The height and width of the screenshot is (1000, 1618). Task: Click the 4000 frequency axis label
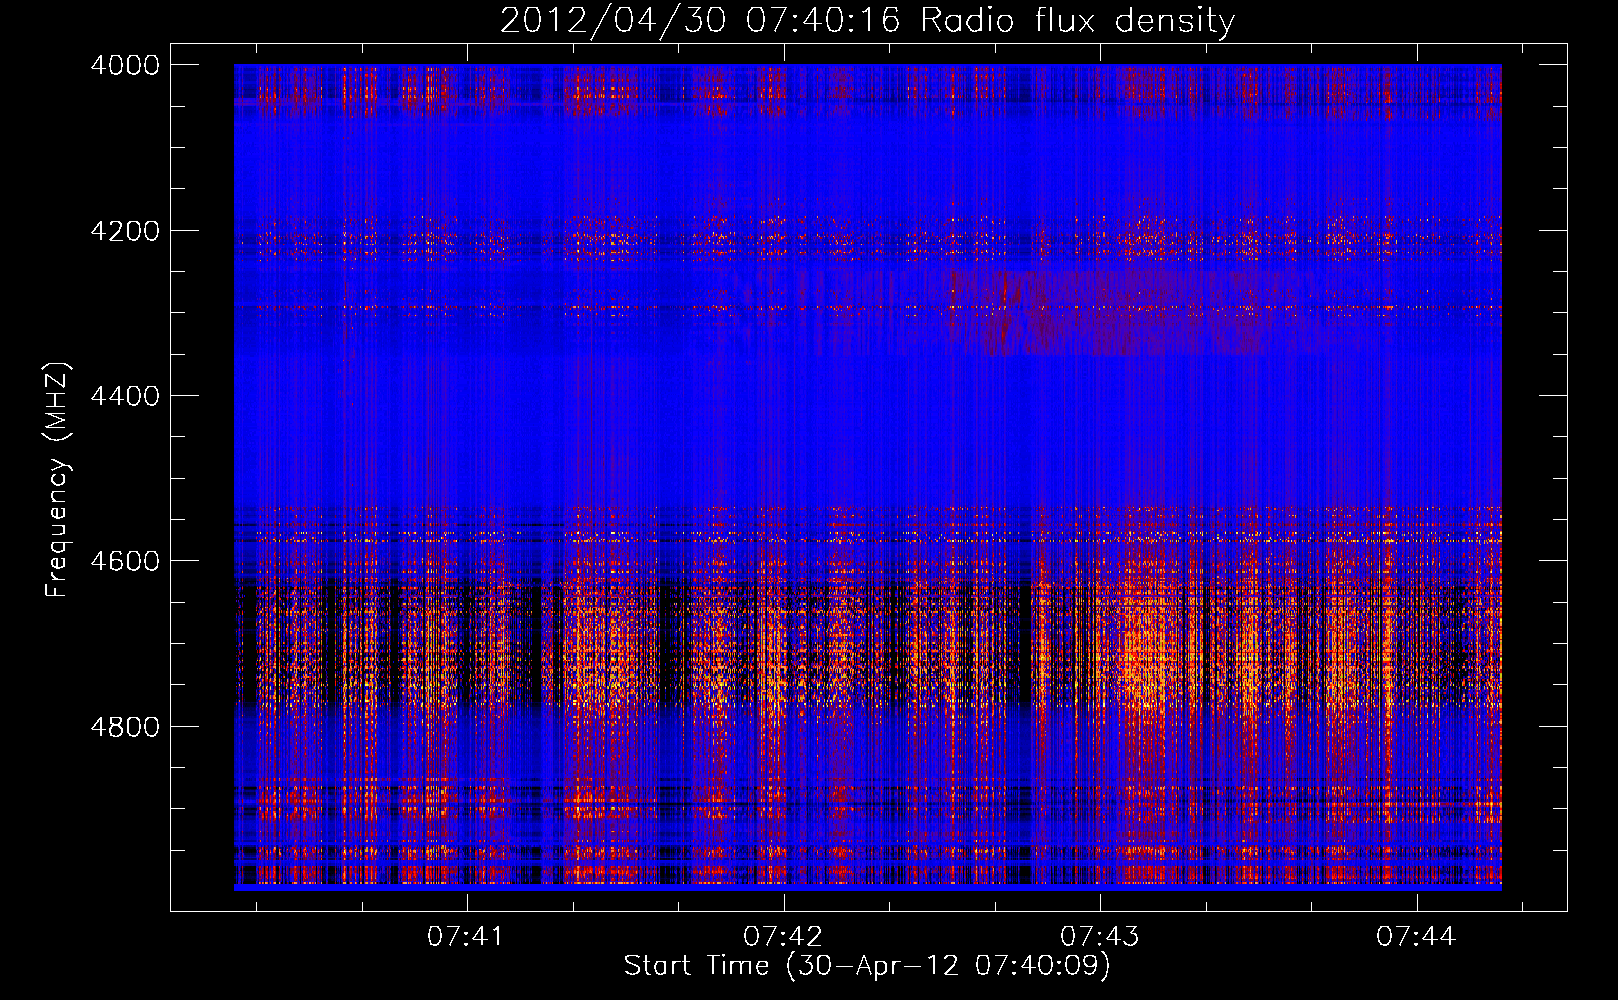click(x=125, y=65)
